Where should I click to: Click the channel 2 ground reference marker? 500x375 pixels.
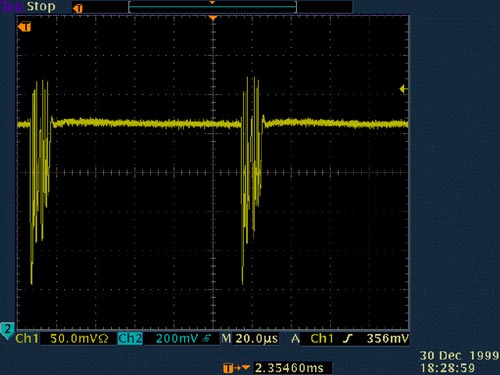(7, 330)
